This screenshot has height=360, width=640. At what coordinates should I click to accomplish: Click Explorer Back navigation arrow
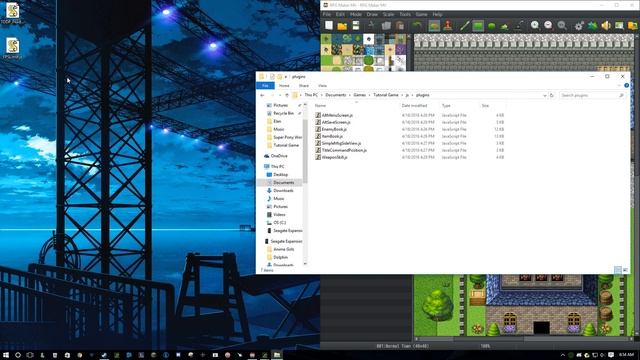[x=262, y=95]
